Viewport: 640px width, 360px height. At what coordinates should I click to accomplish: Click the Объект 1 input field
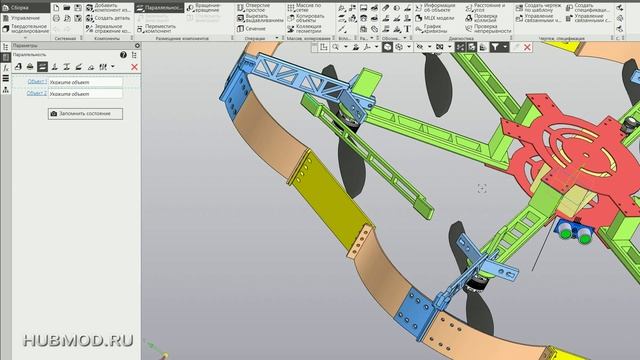(86, 82)
